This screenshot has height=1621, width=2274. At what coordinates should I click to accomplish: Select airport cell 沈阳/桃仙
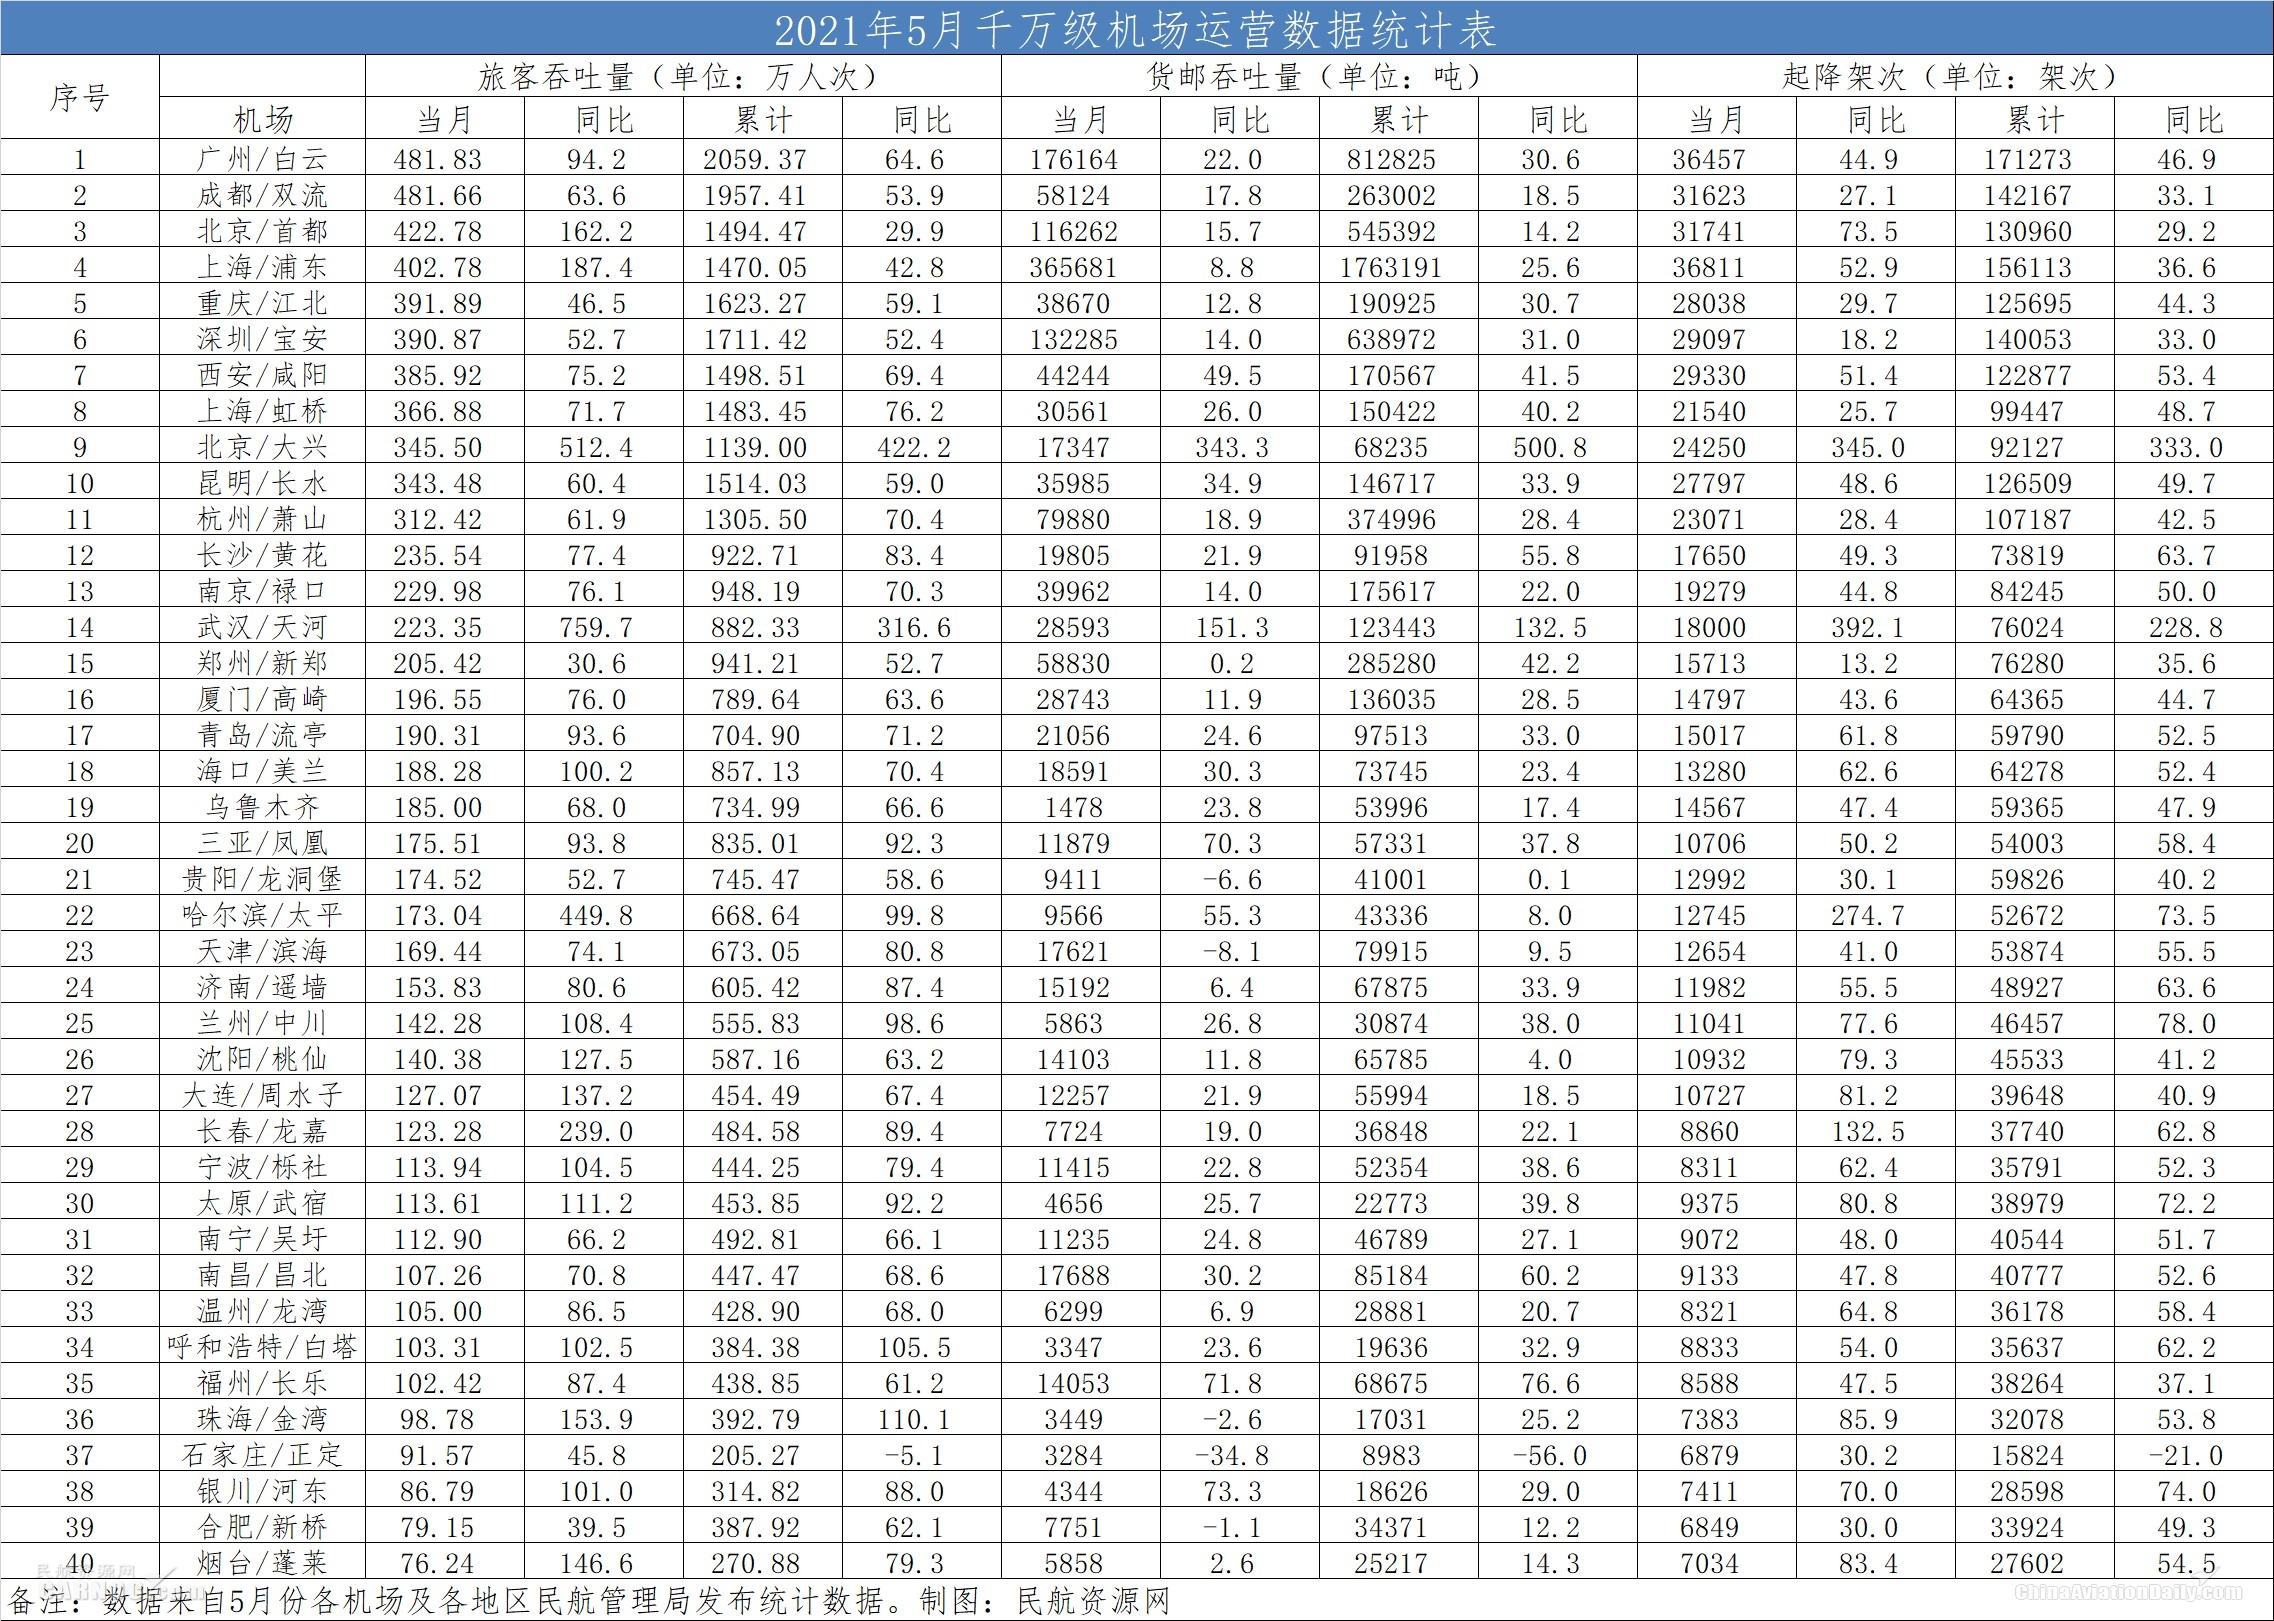coord(263,1059)
